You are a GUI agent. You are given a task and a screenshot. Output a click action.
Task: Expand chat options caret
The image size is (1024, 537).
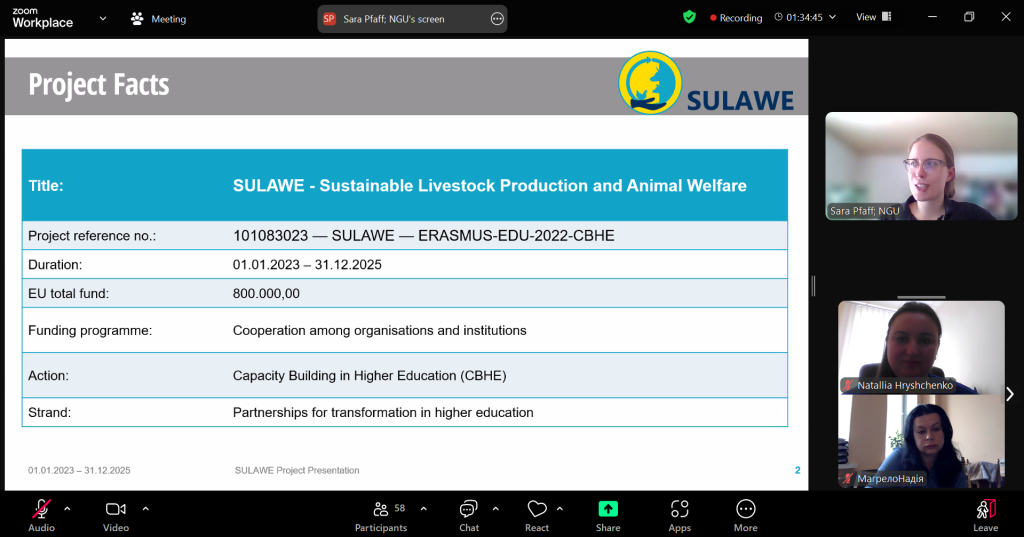coord(496,509)
